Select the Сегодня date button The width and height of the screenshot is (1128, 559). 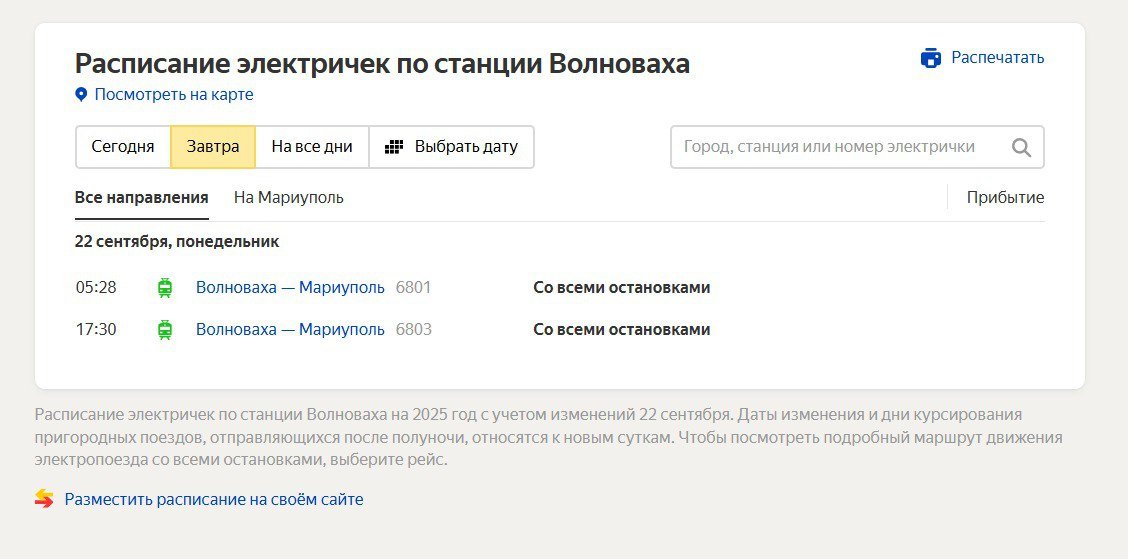(123, 147)
